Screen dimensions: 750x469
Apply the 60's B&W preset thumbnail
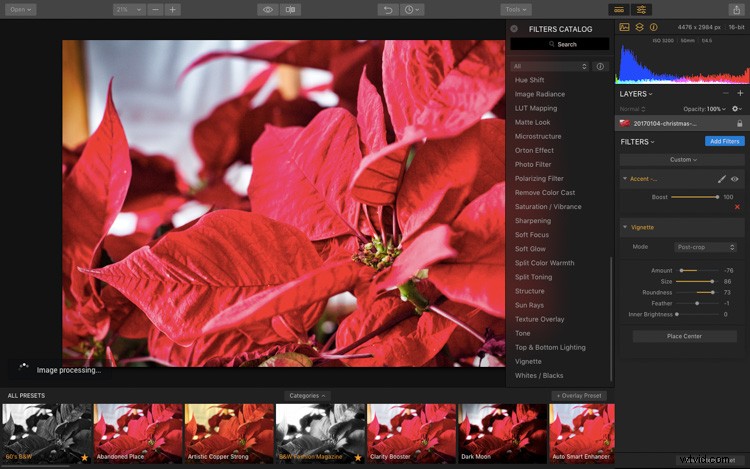47,433
